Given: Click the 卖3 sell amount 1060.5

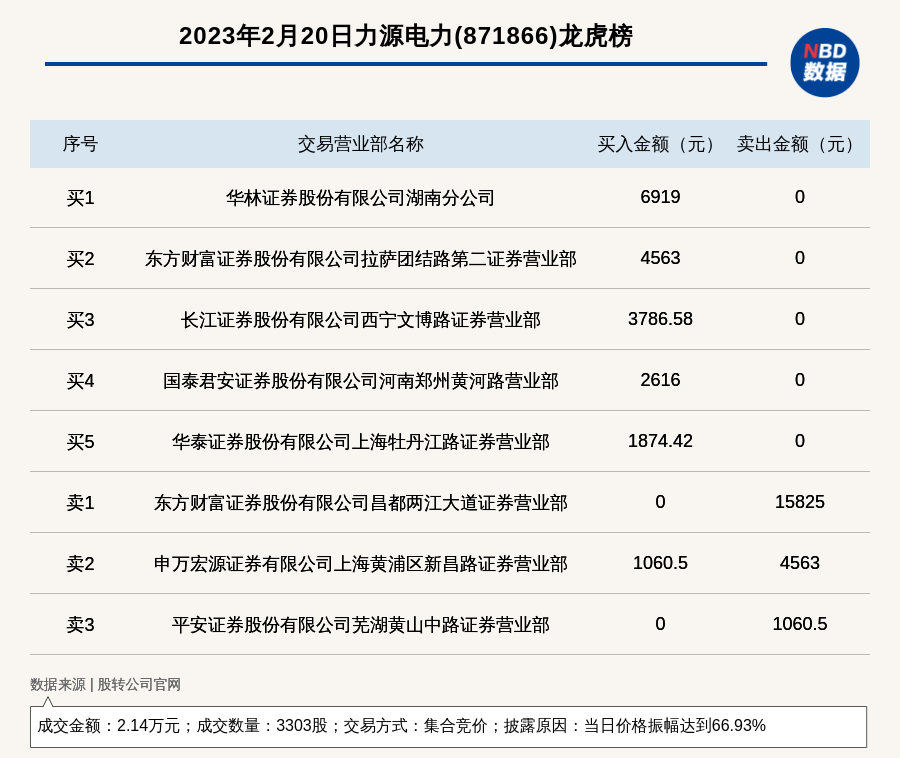Looking at the screenshot, I should (x=800, y=623).
